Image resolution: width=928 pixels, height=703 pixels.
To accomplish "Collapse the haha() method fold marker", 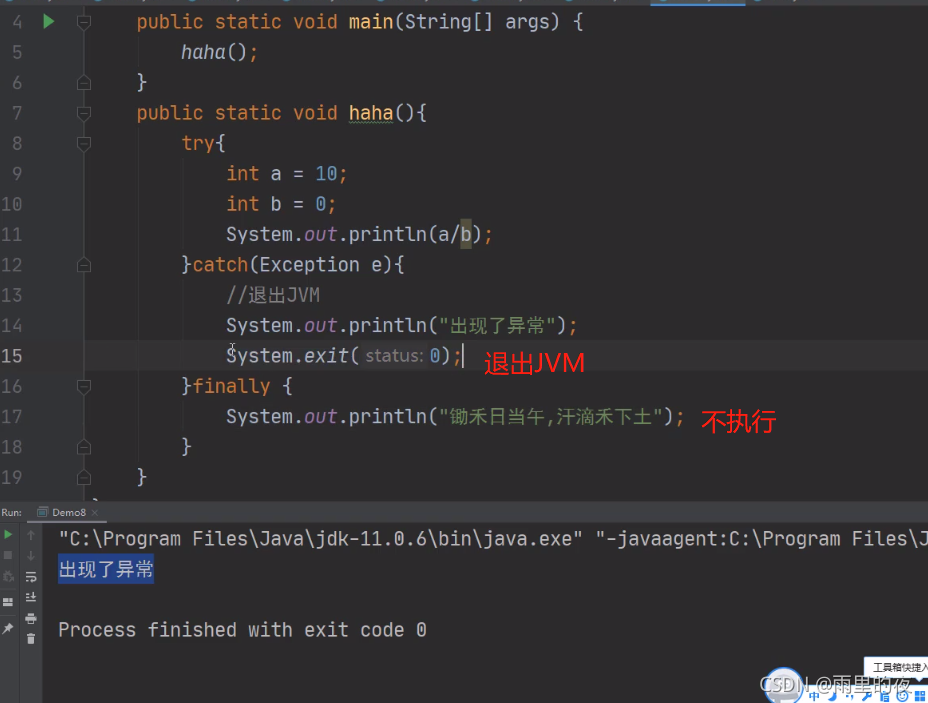I will click(83, 113).
